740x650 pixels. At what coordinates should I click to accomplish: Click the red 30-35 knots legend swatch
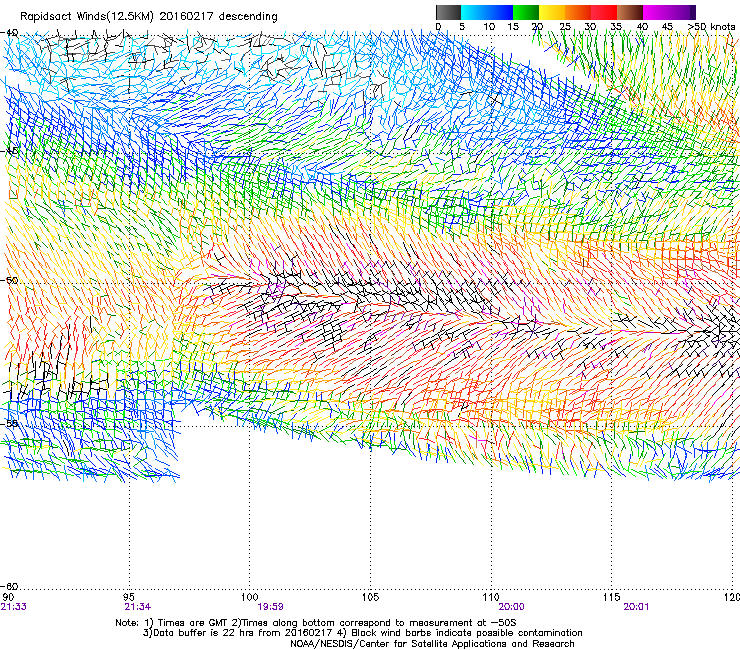click(x=604, y=12)
